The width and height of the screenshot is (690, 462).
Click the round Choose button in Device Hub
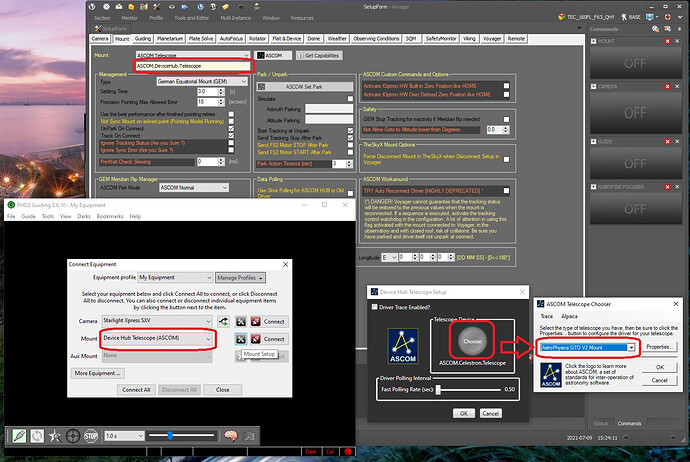tap(472, 341)
